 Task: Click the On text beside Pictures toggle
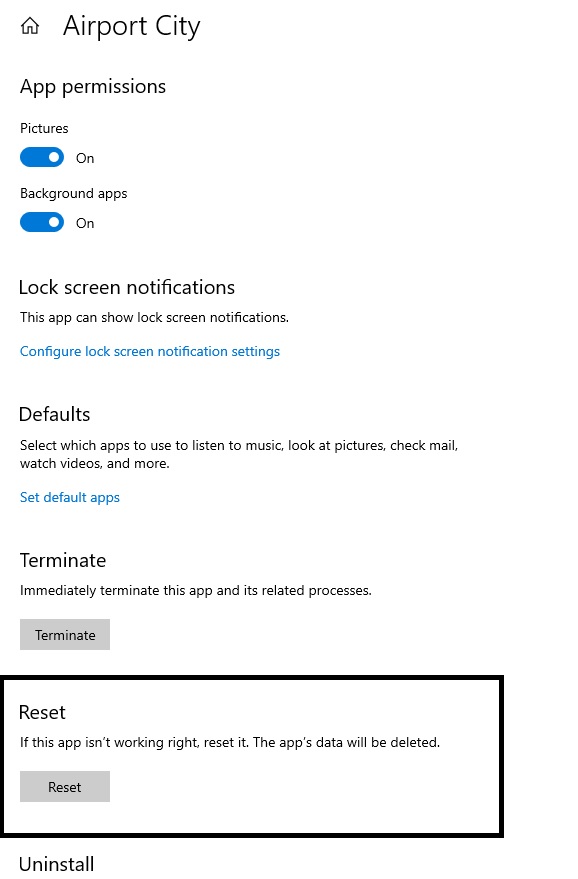[85, 159]
